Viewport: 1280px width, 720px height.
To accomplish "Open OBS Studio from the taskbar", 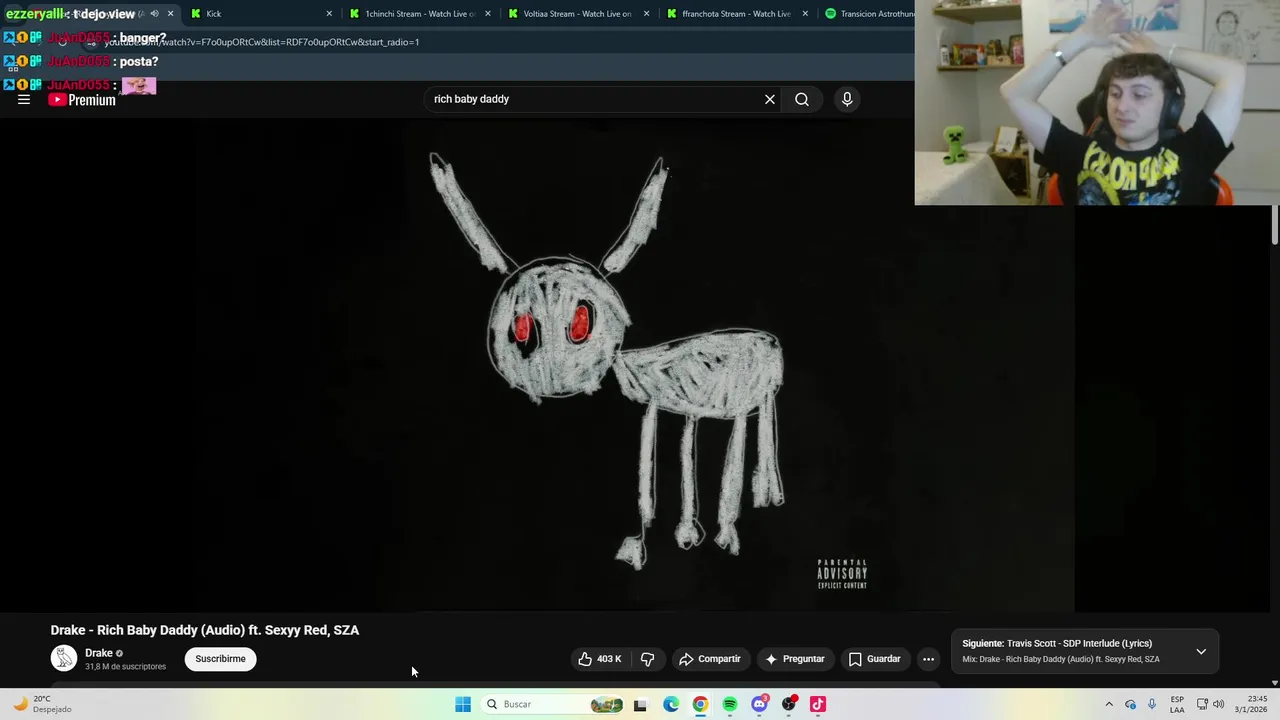I will 789,704.
